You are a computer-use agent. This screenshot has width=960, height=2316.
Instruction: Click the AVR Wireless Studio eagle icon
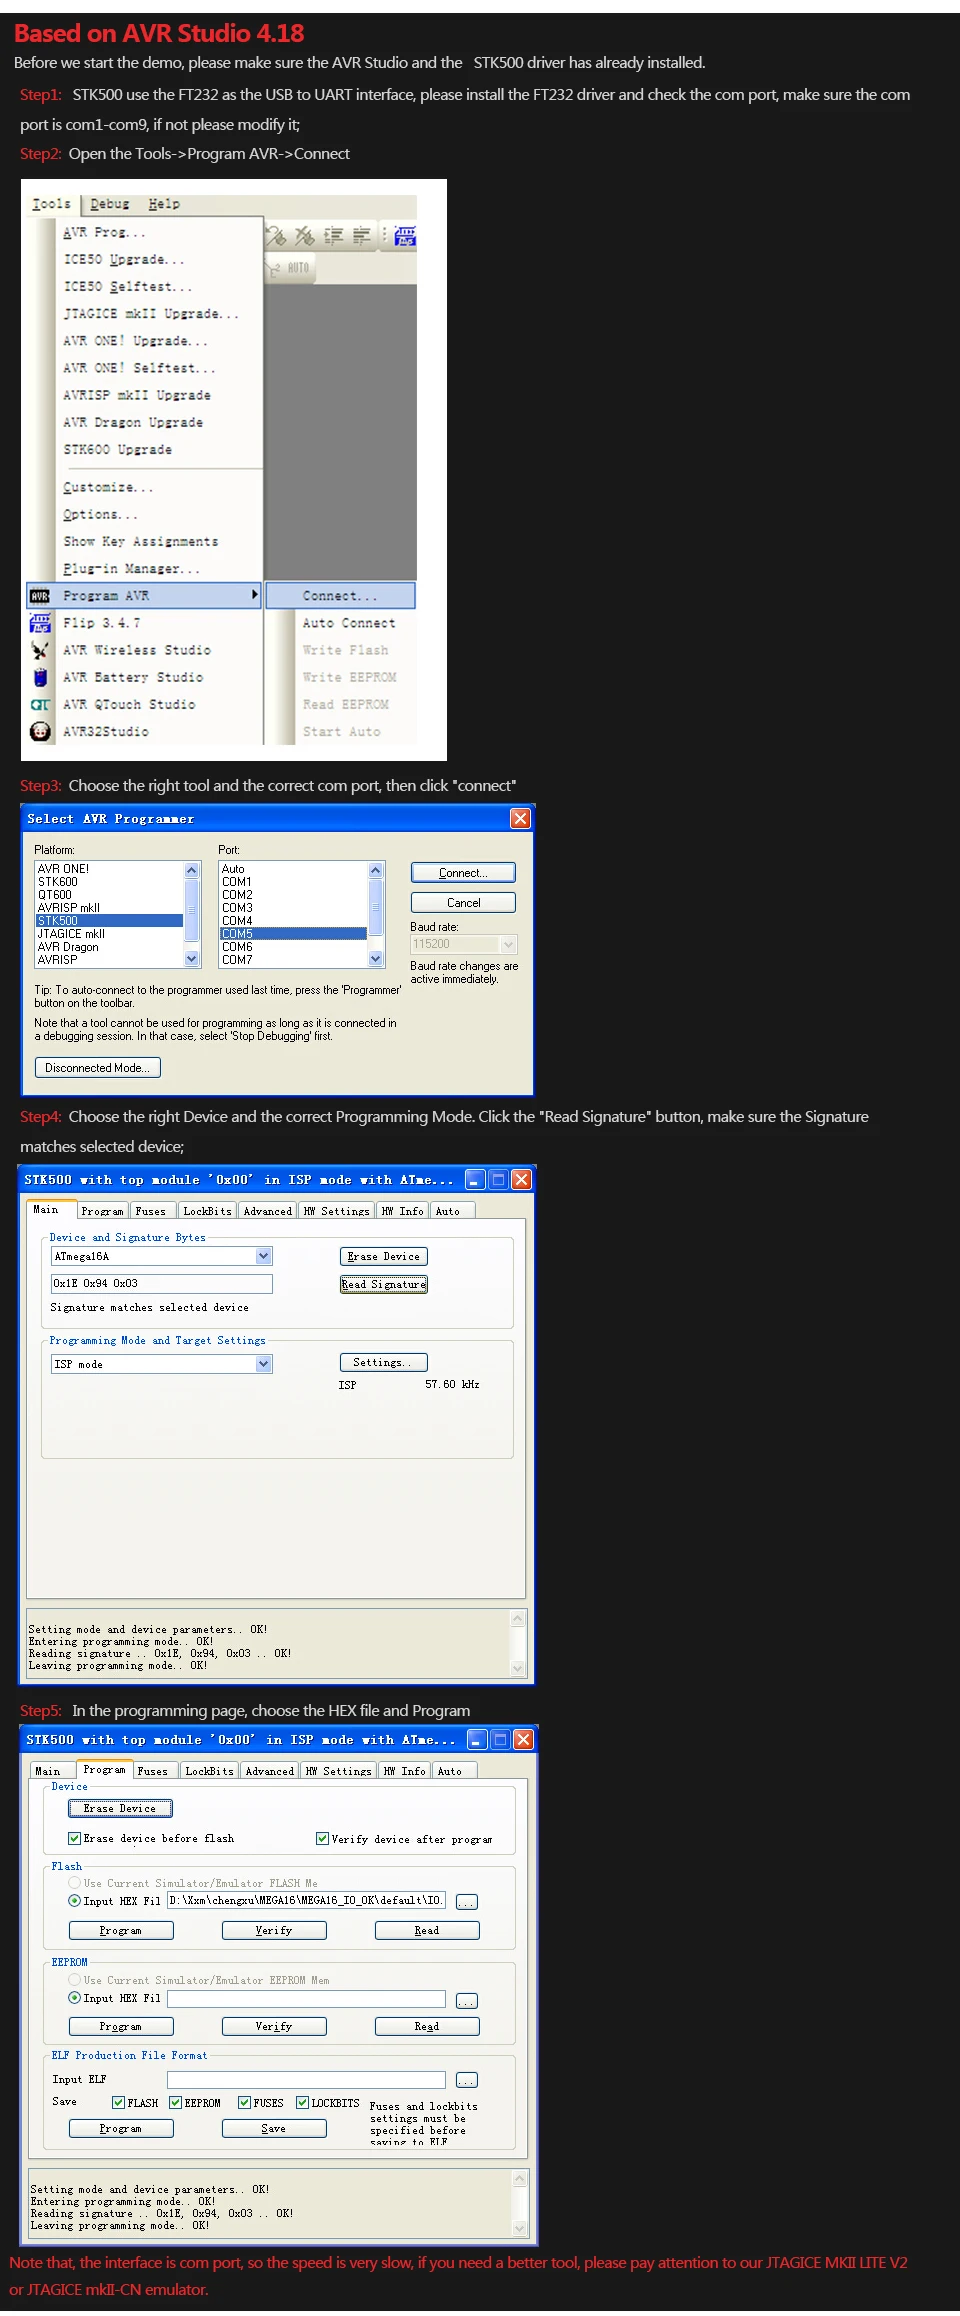[40, 650]
